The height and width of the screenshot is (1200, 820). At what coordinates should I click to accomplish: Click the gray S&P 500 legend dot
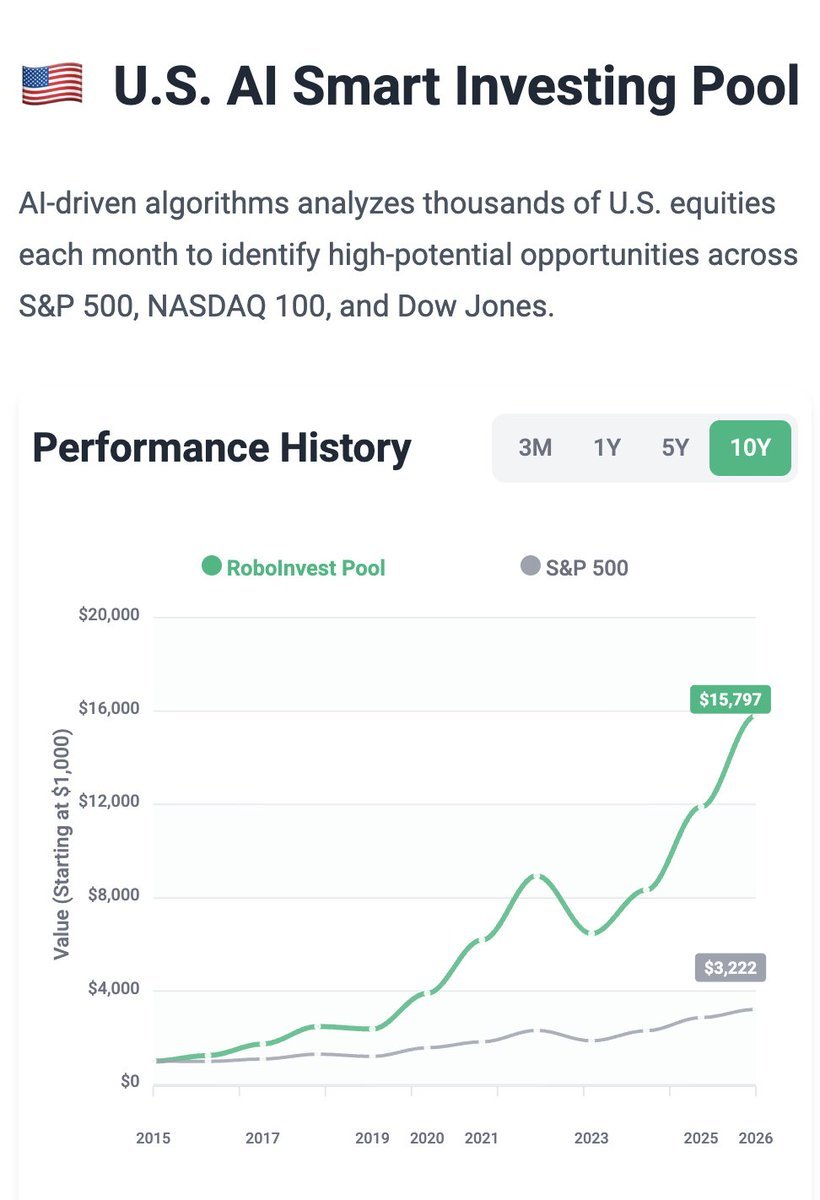[x=530, y=567]
